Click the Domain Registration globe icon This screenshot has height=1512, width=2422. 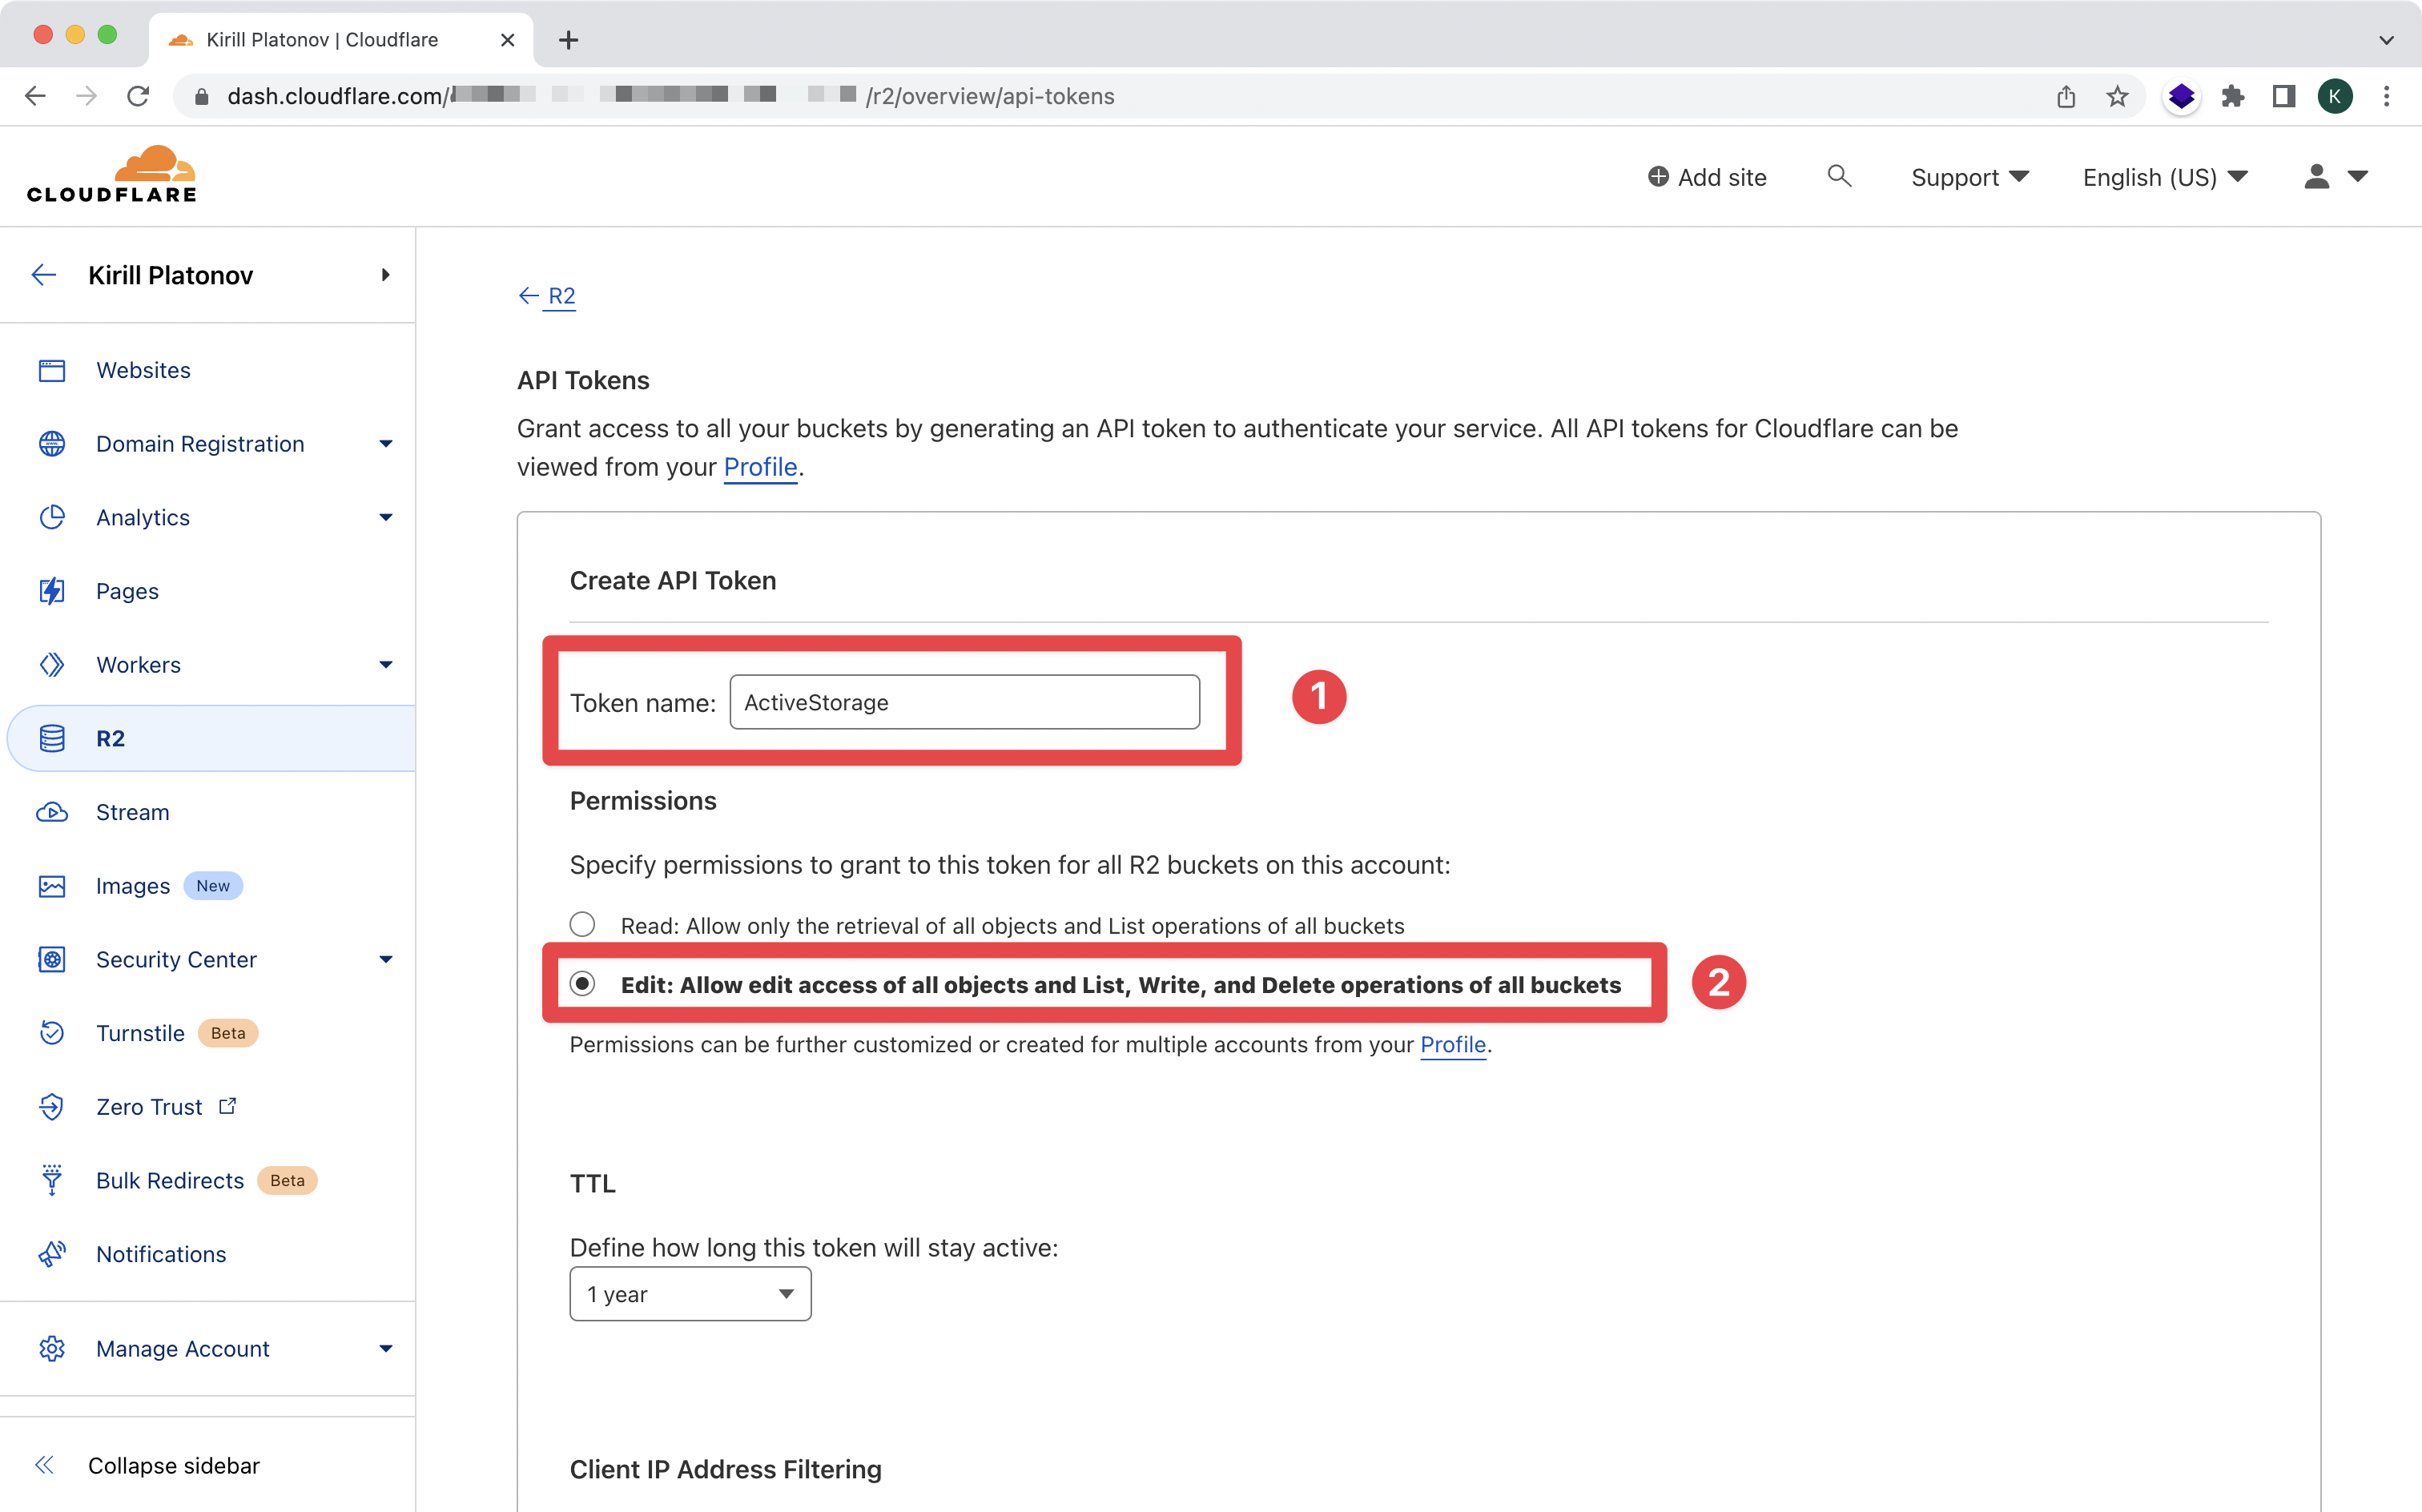pos(52,444)
